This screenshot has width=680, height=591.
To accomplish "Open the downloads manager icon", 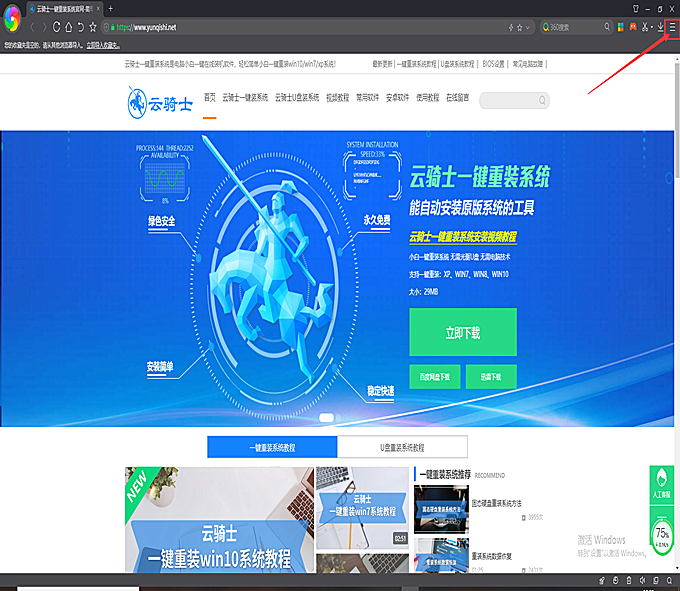I will (x=660, y=27).
